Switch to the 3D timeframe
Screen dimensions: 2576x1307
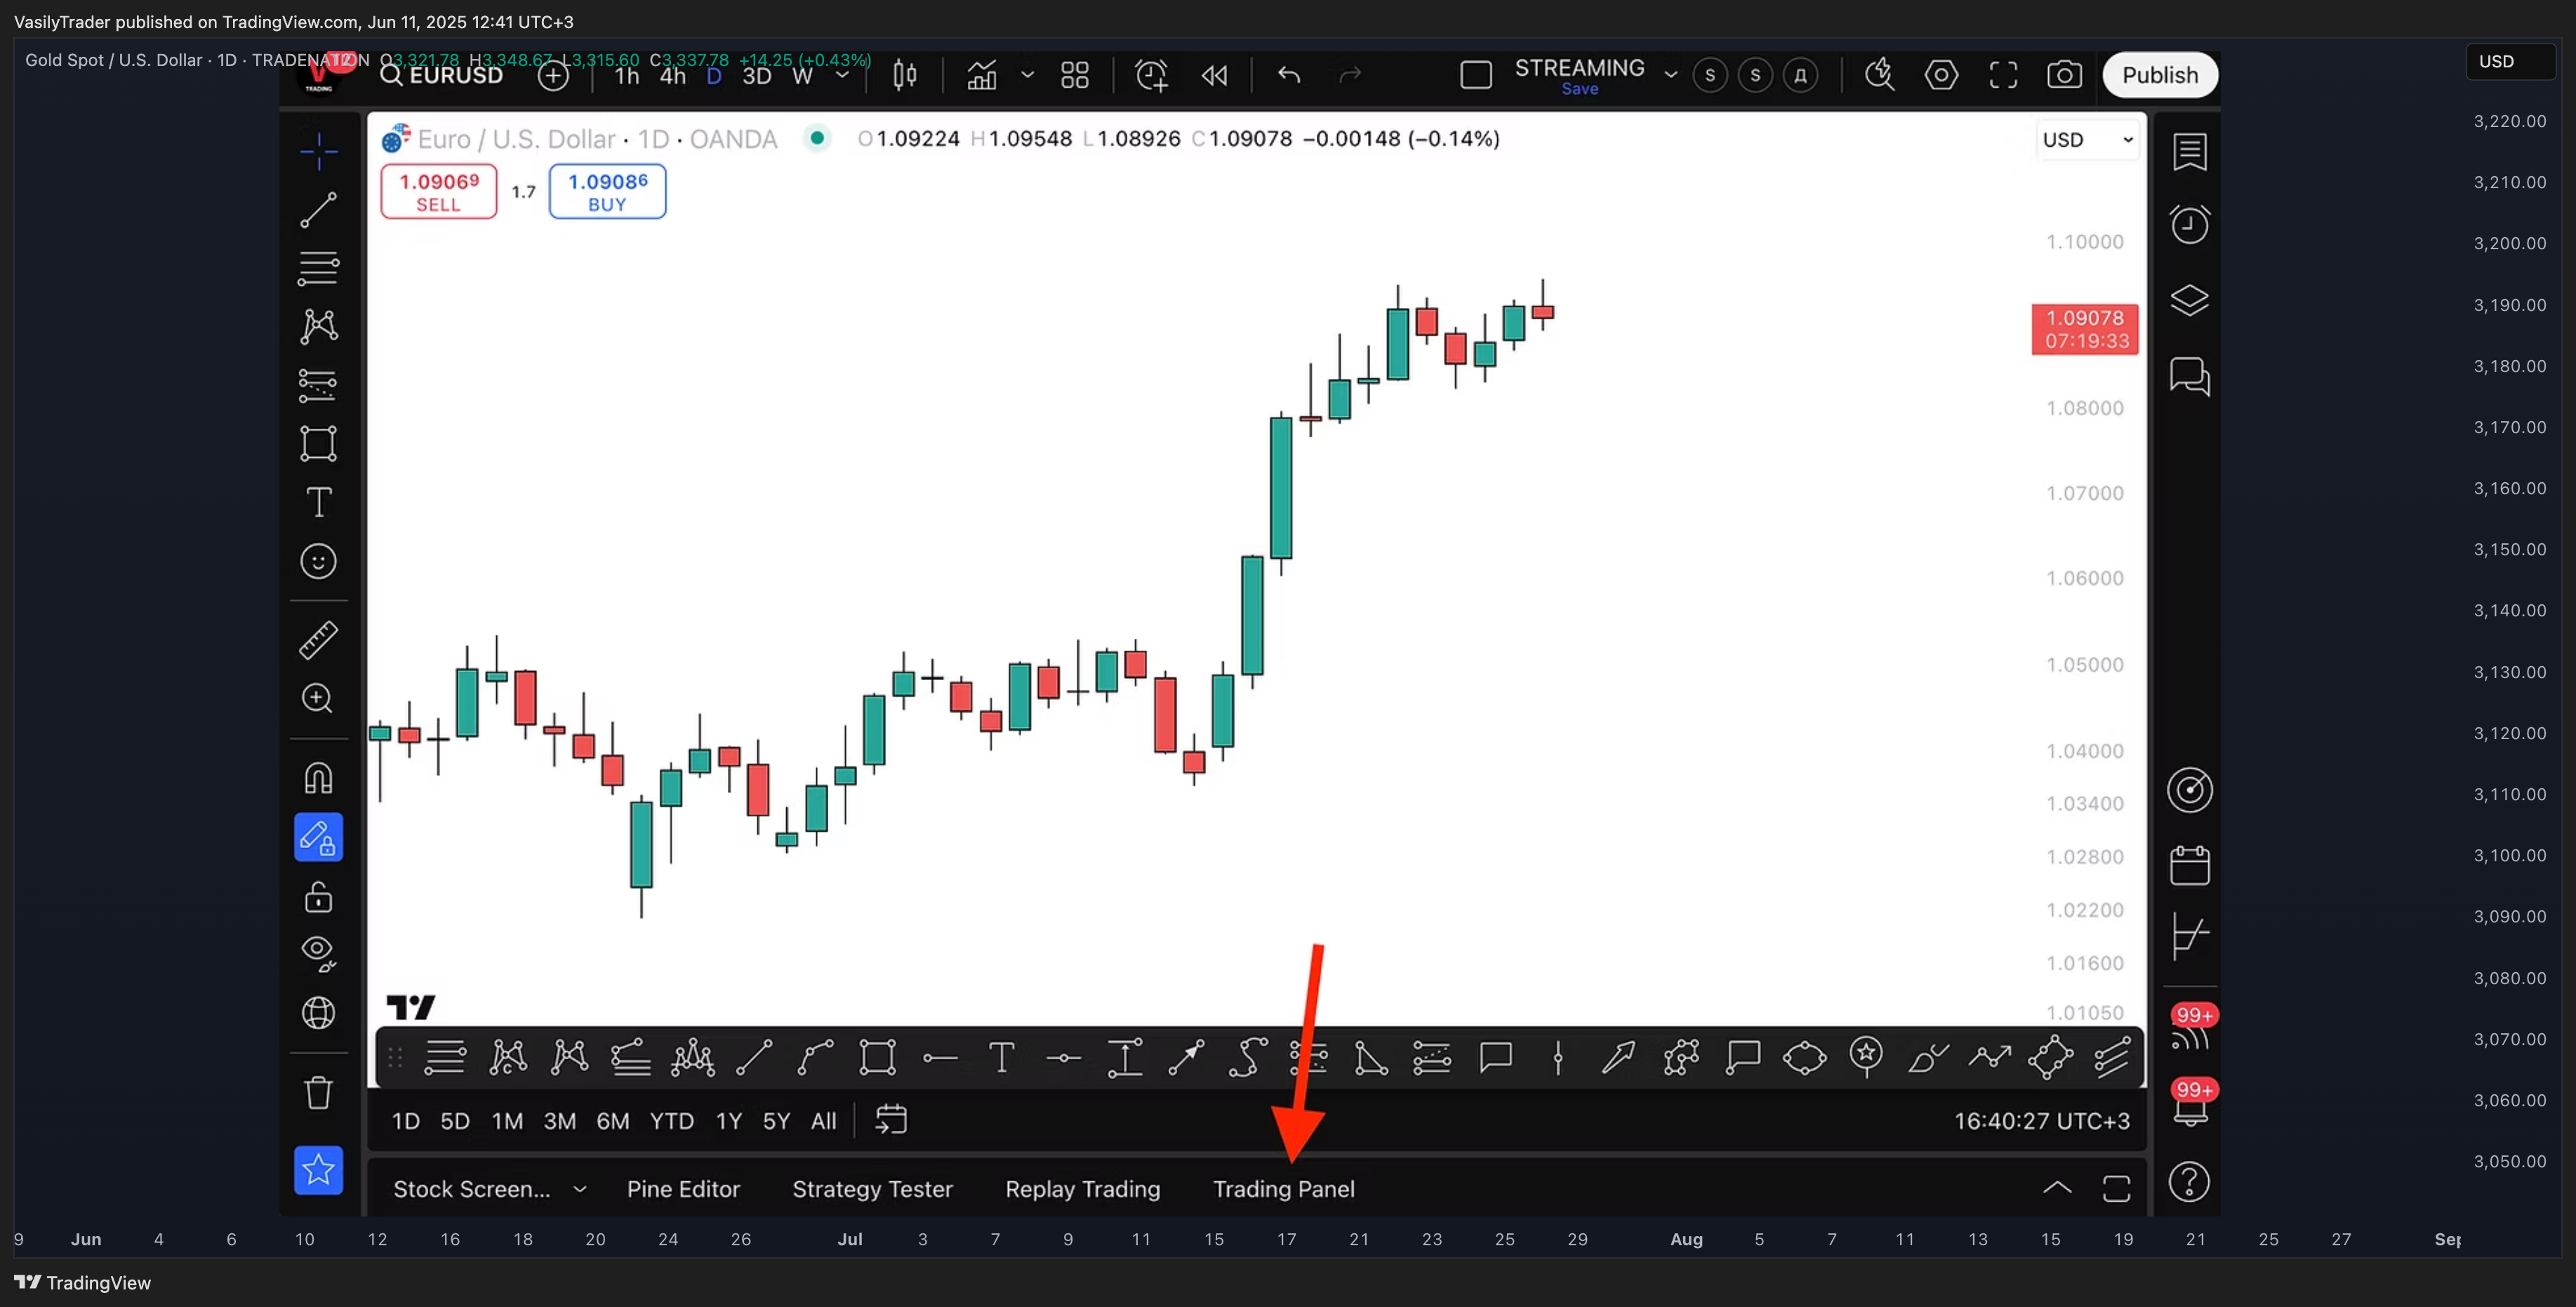pyautogui.click(x=756, y=76)
